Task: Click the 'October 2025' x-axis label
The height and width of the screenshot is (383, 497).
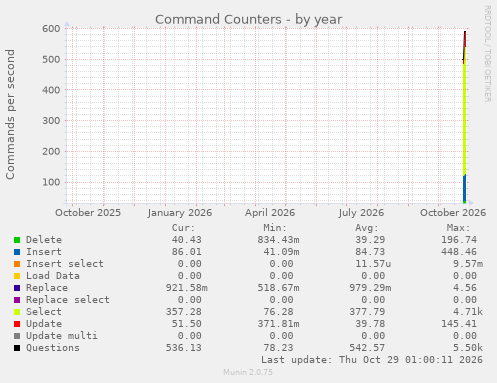Action: click(88, 213)
